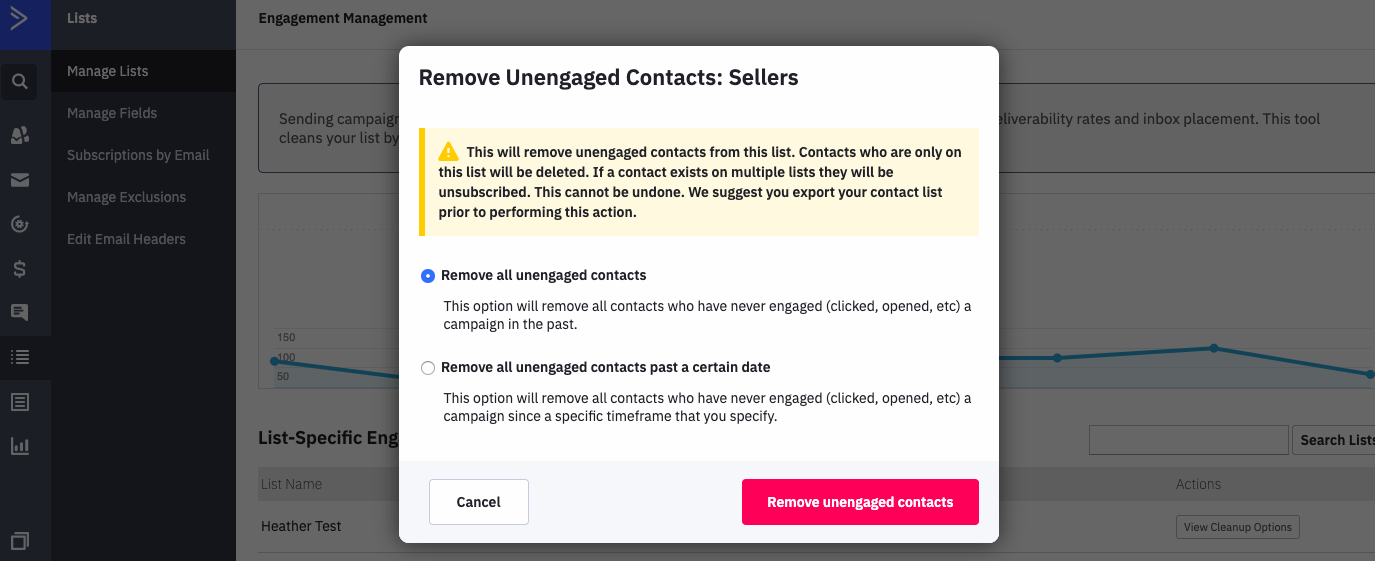Select unengaged contacts past a certain date

coord(428,367)
